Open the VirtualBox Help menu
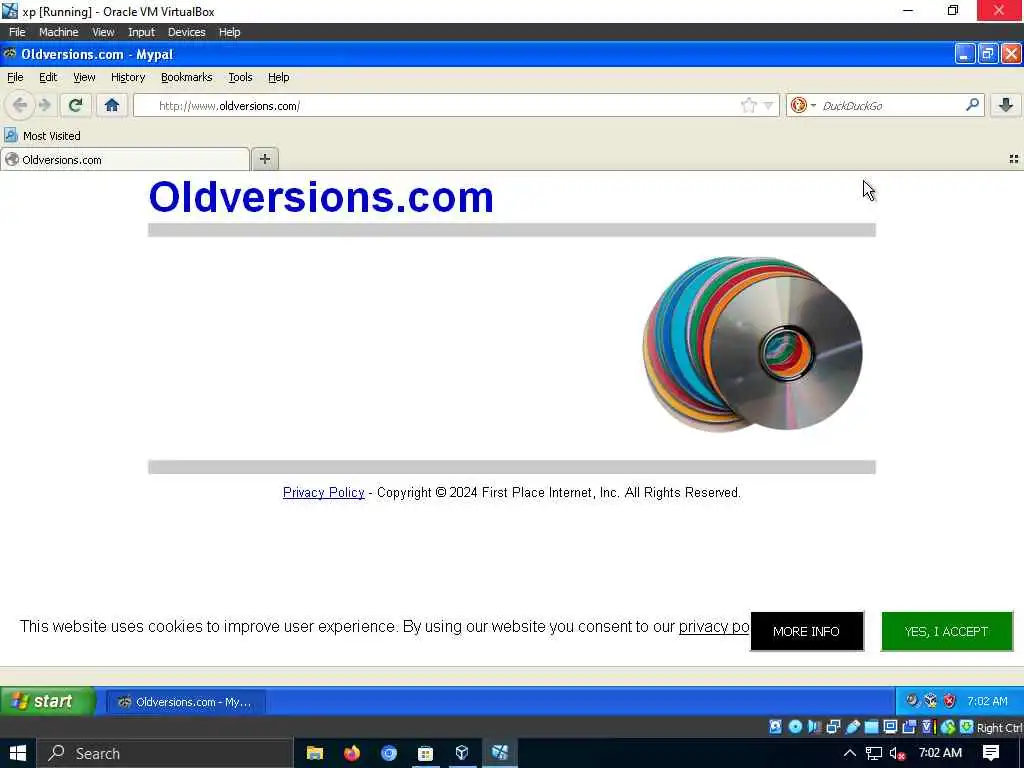Screen dimensions: 1024x768 229,32
